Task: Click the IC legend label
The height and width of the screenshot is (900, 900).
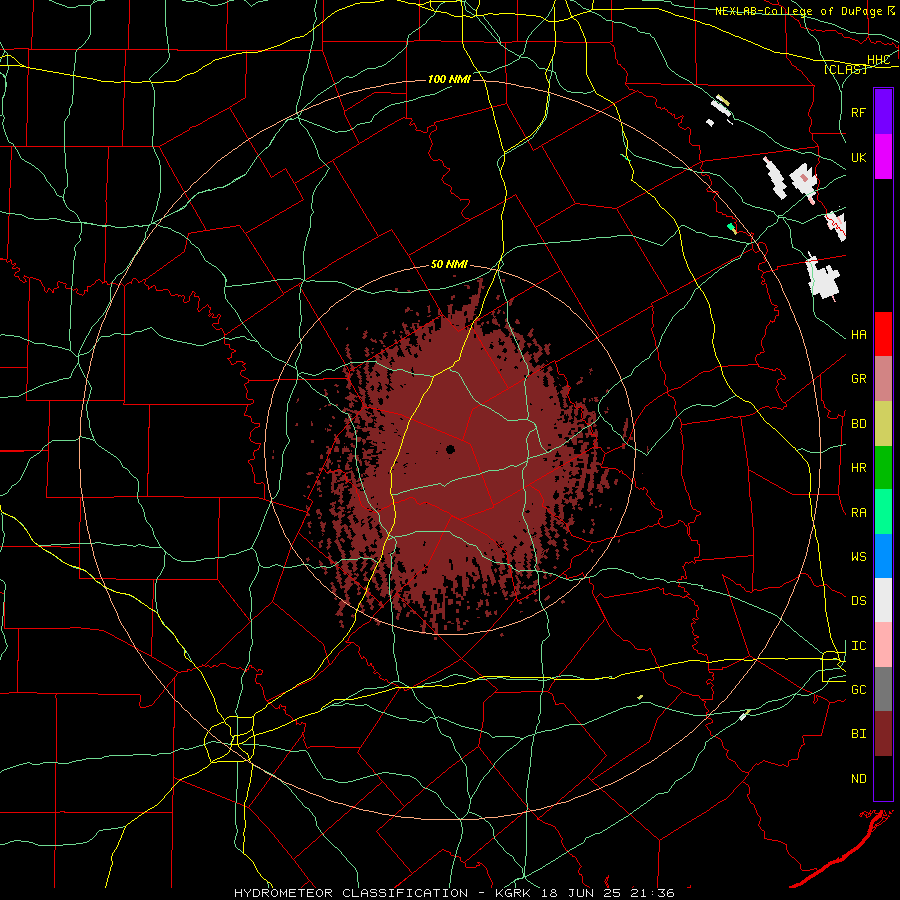Action: pos(858,646)
